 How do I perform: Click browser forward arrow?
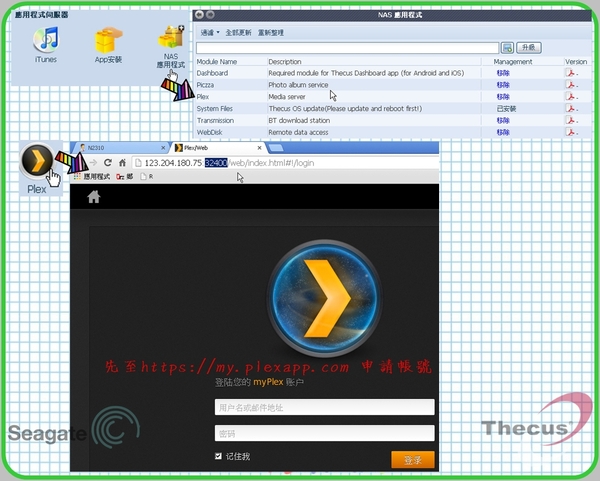pyautogui.click(x=93, y=163)
